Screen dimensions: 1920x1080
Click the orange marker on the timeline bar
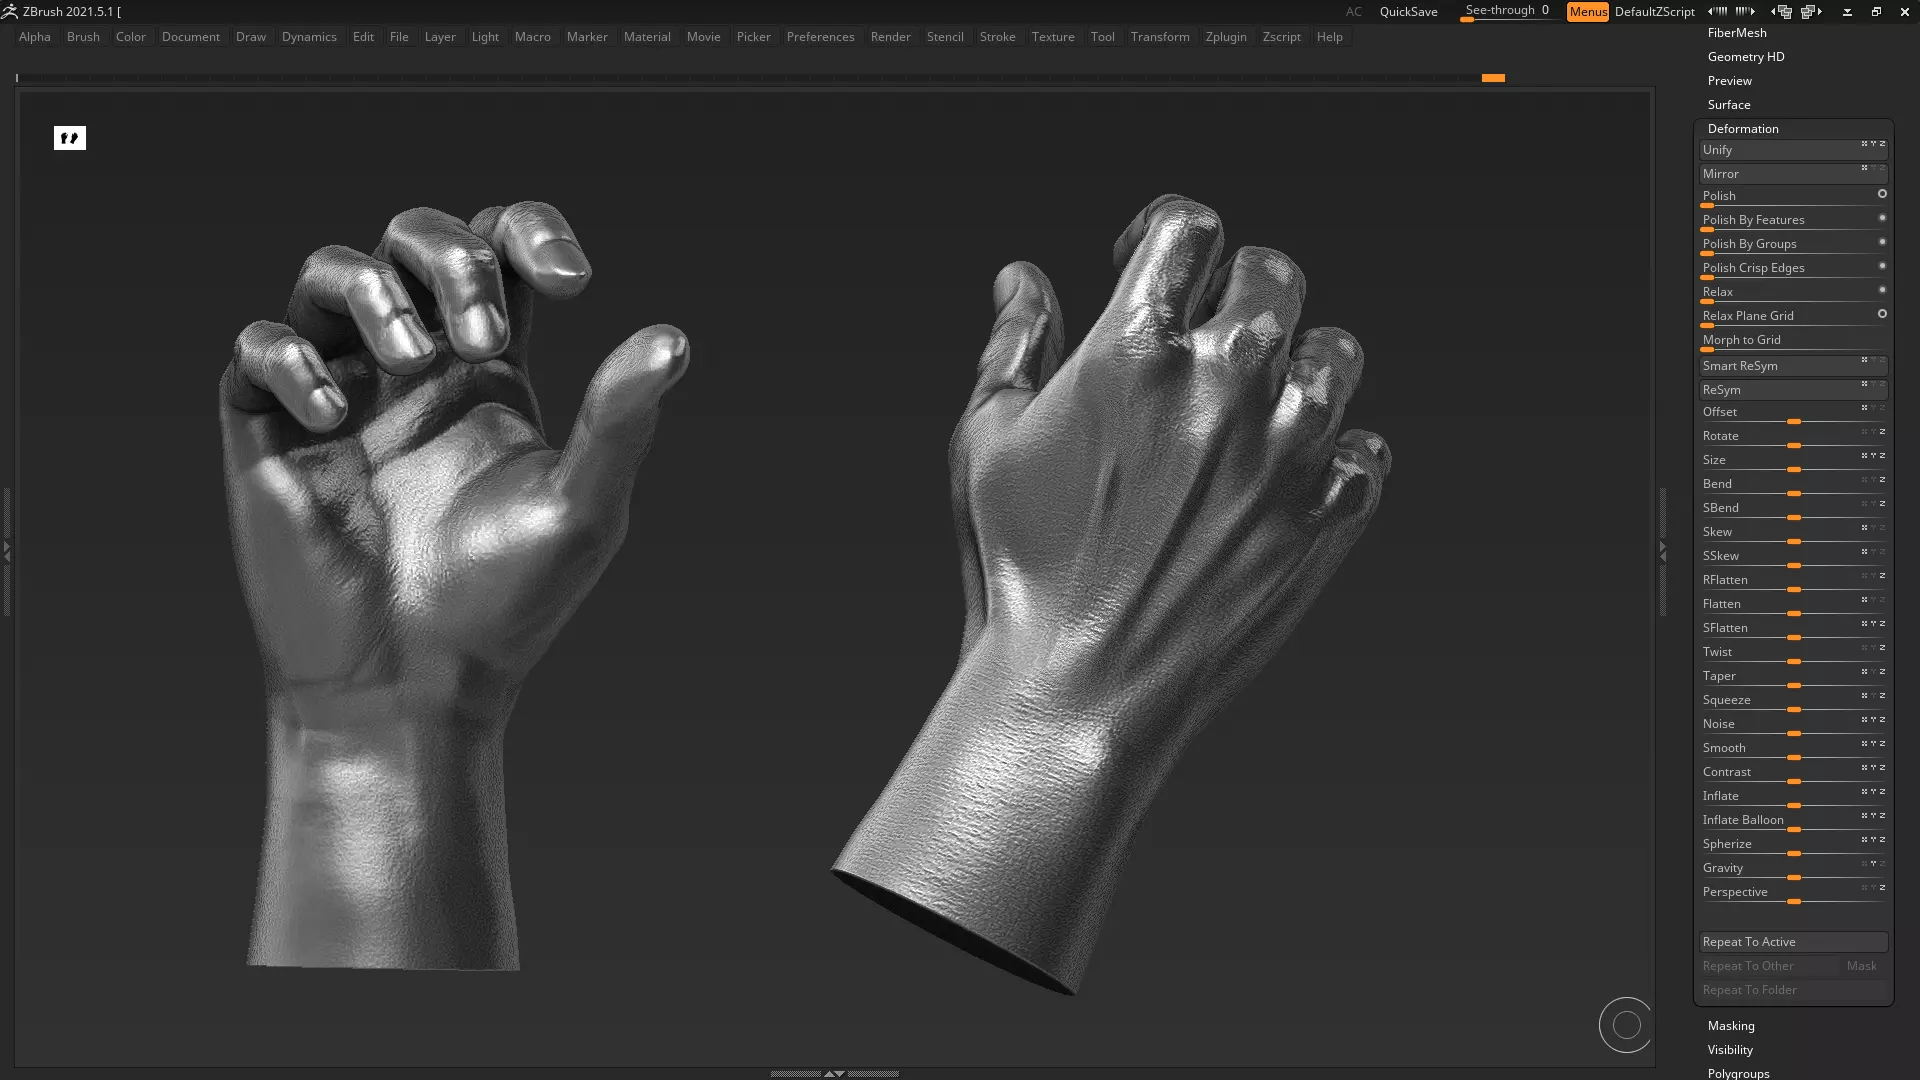1492,78
